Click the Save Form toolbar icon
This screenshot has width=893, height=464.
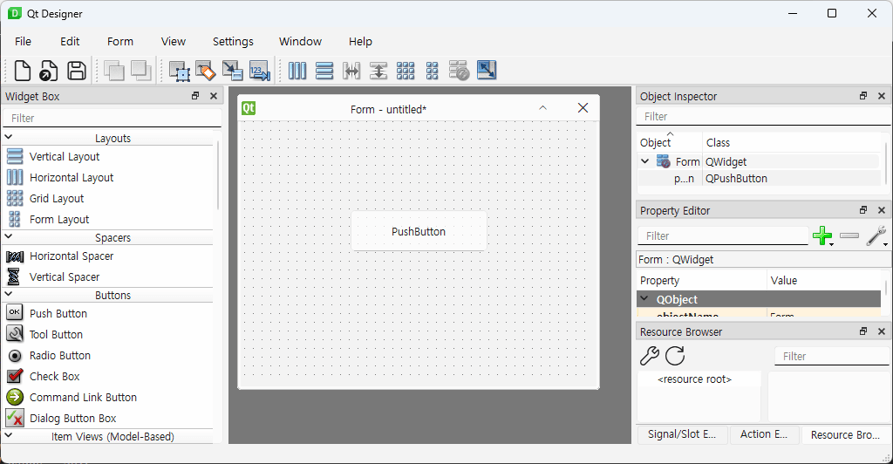(76, 71)
